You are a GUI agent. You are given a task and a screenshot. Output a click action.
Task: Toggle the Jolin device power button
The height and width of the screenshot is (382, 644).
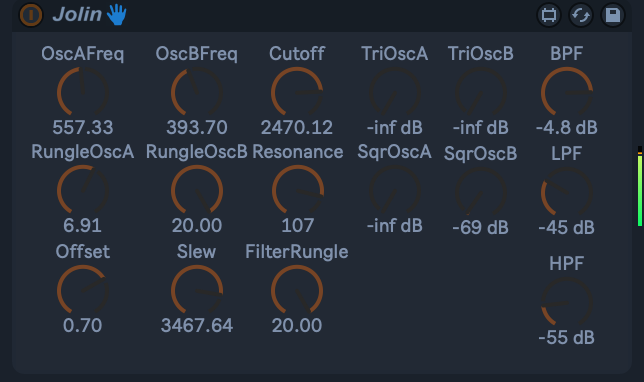coord(31,15)
